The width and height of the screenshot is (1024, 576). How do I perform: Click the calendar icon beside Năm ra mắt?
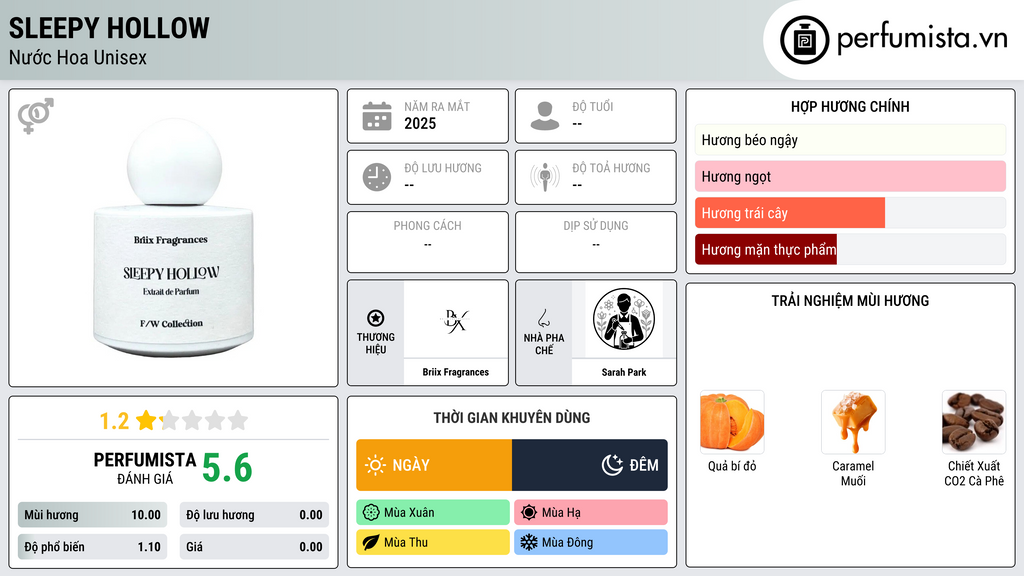[x=377, y=116]
